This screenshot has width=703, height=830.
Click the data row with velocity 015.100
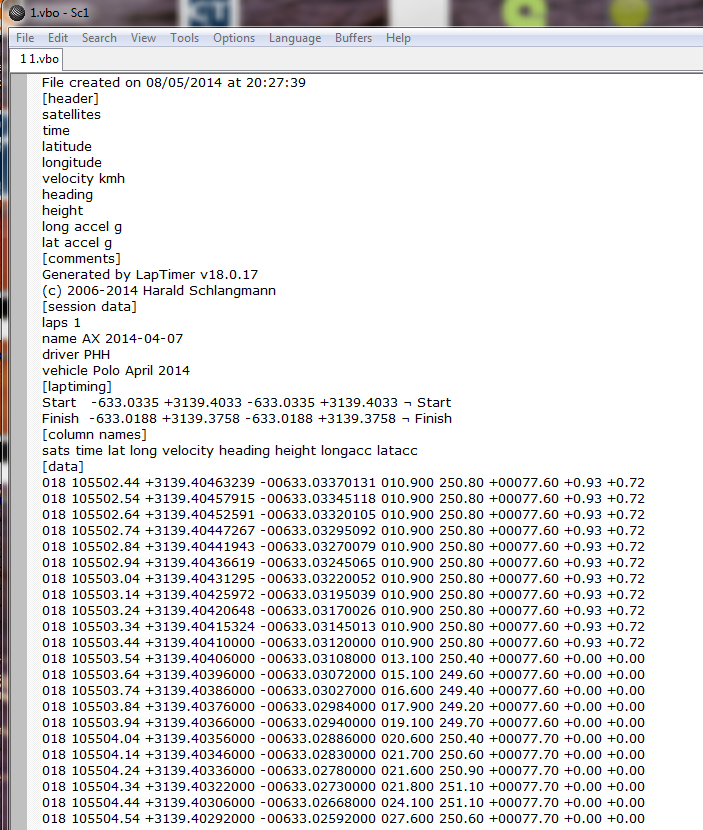tap(343, 674)
